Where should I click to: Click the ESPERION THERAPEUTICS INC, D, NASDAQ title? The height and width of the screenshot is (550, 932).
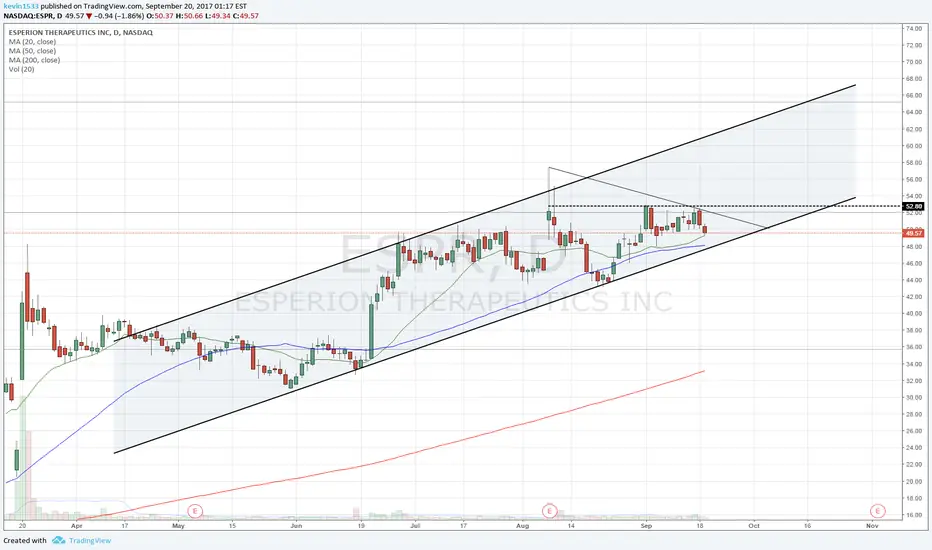point(80,33)
